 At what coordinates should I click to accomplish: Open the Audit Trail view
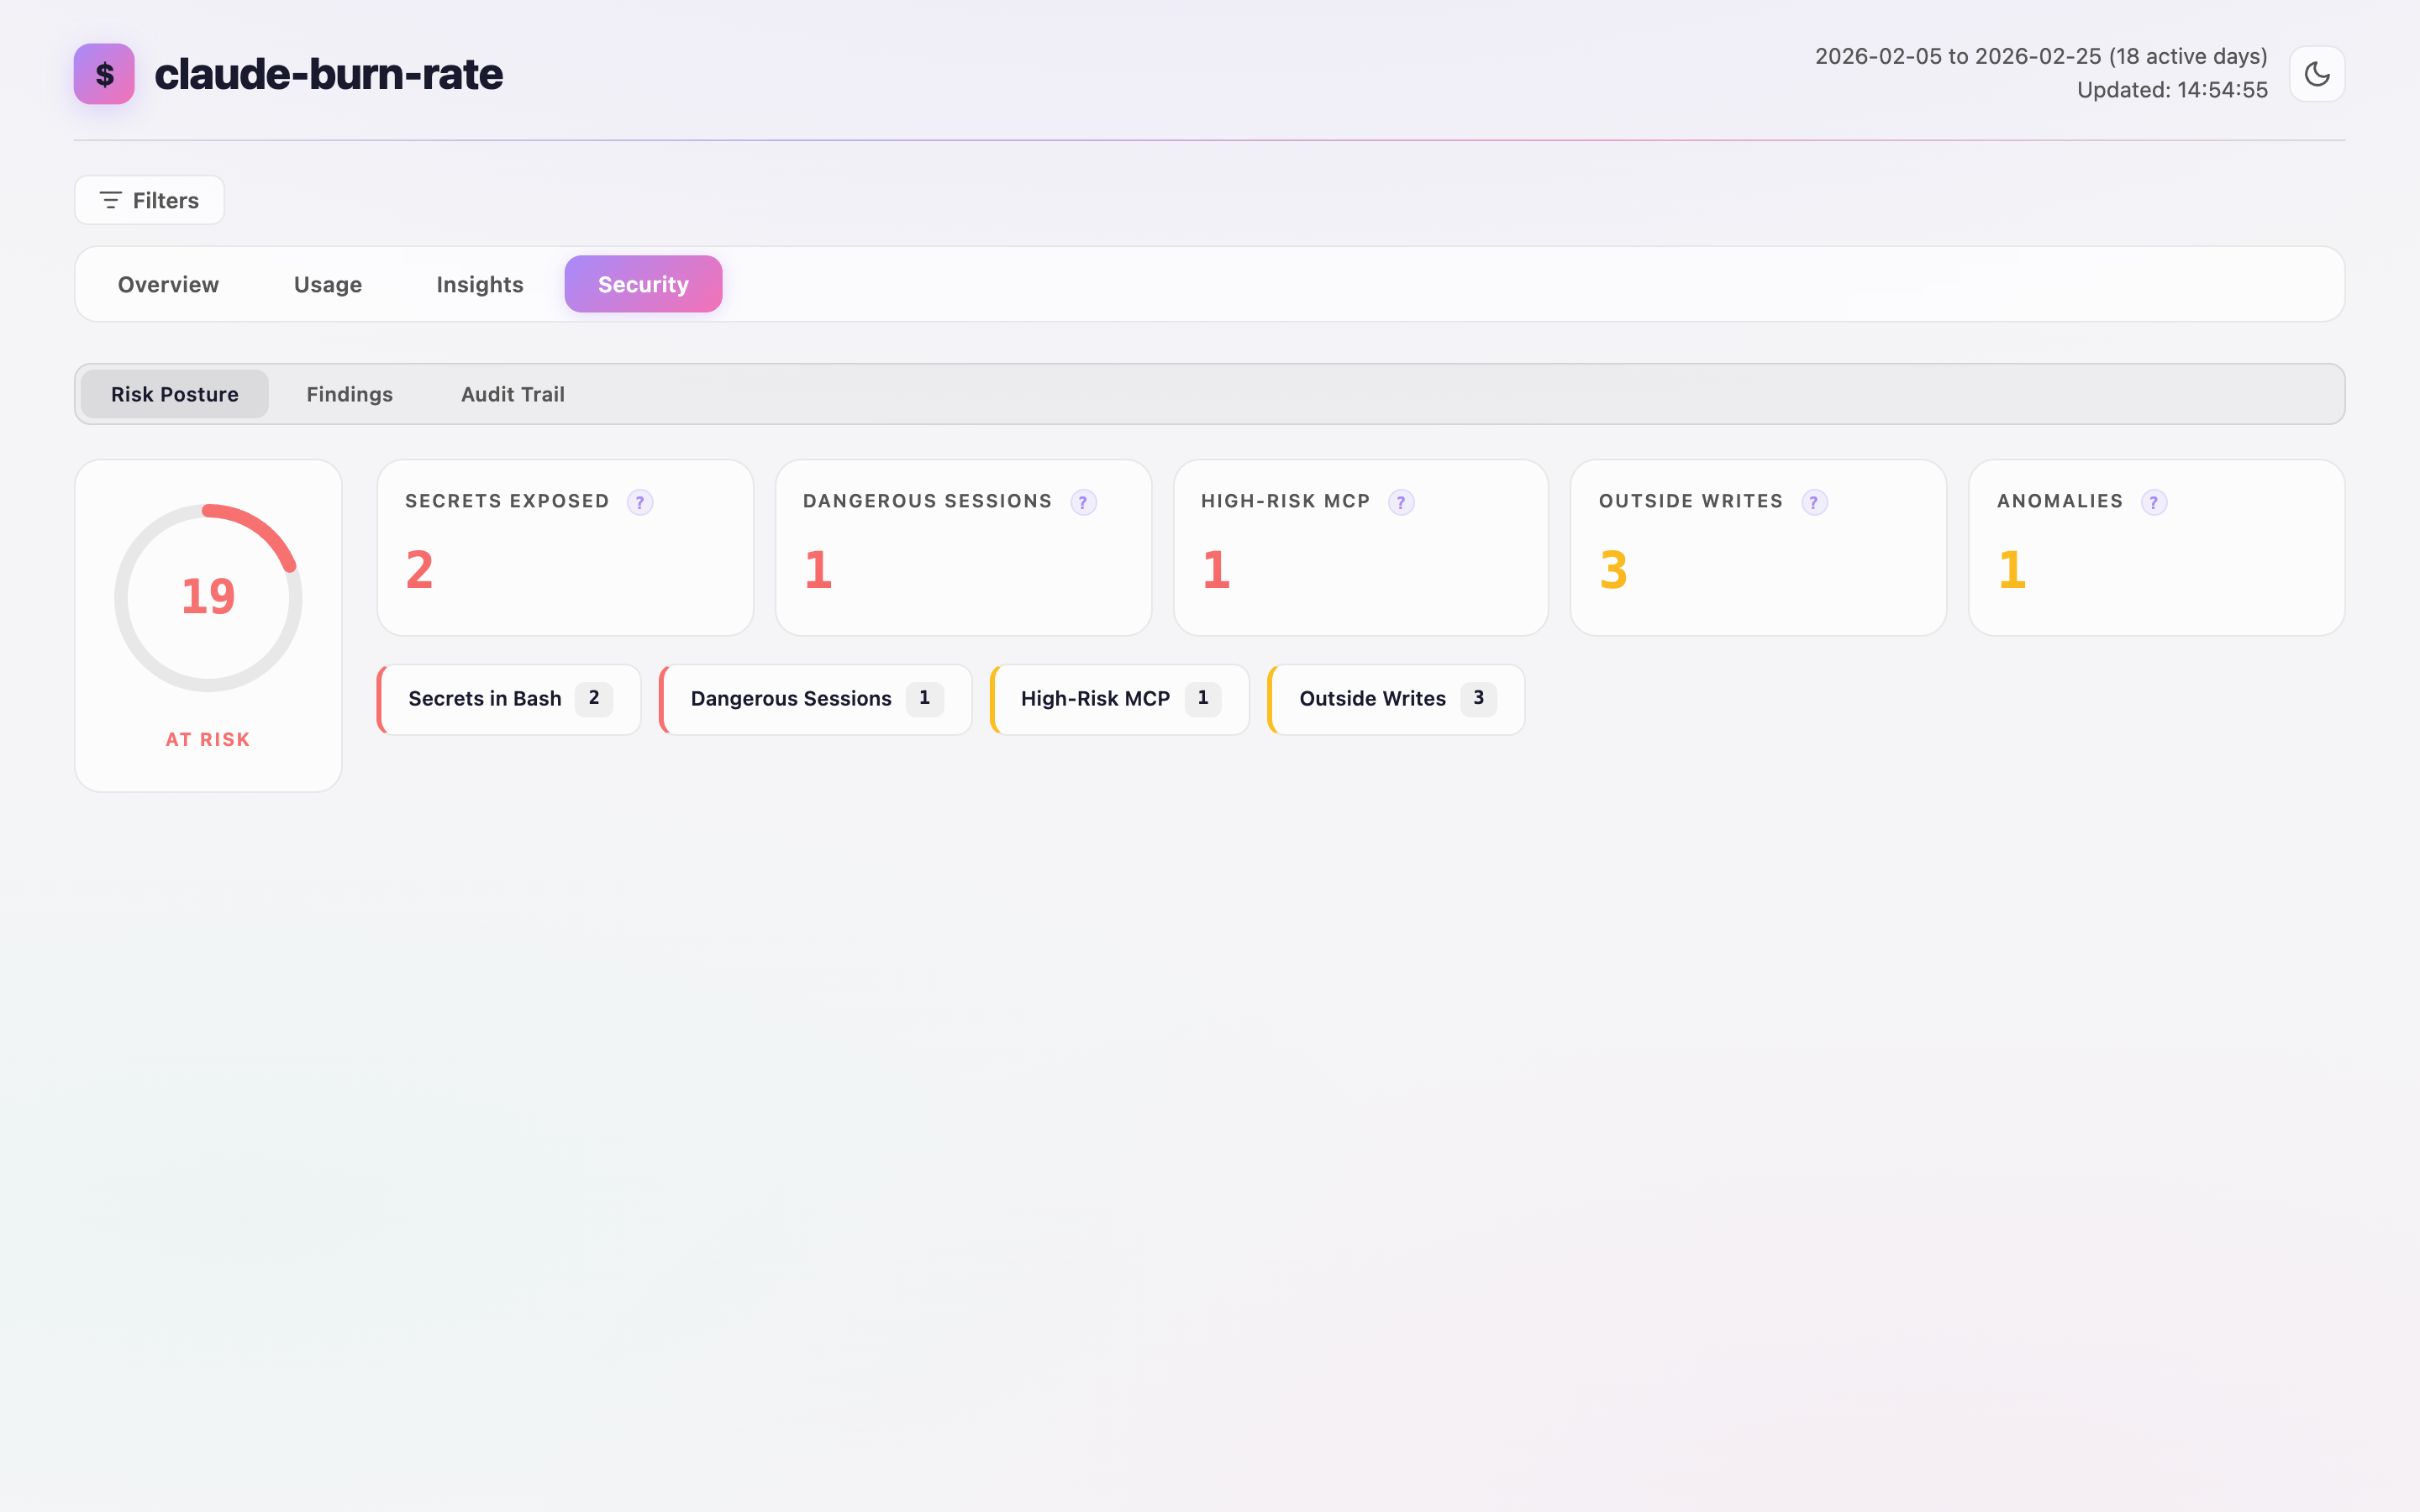coord(512,394)
